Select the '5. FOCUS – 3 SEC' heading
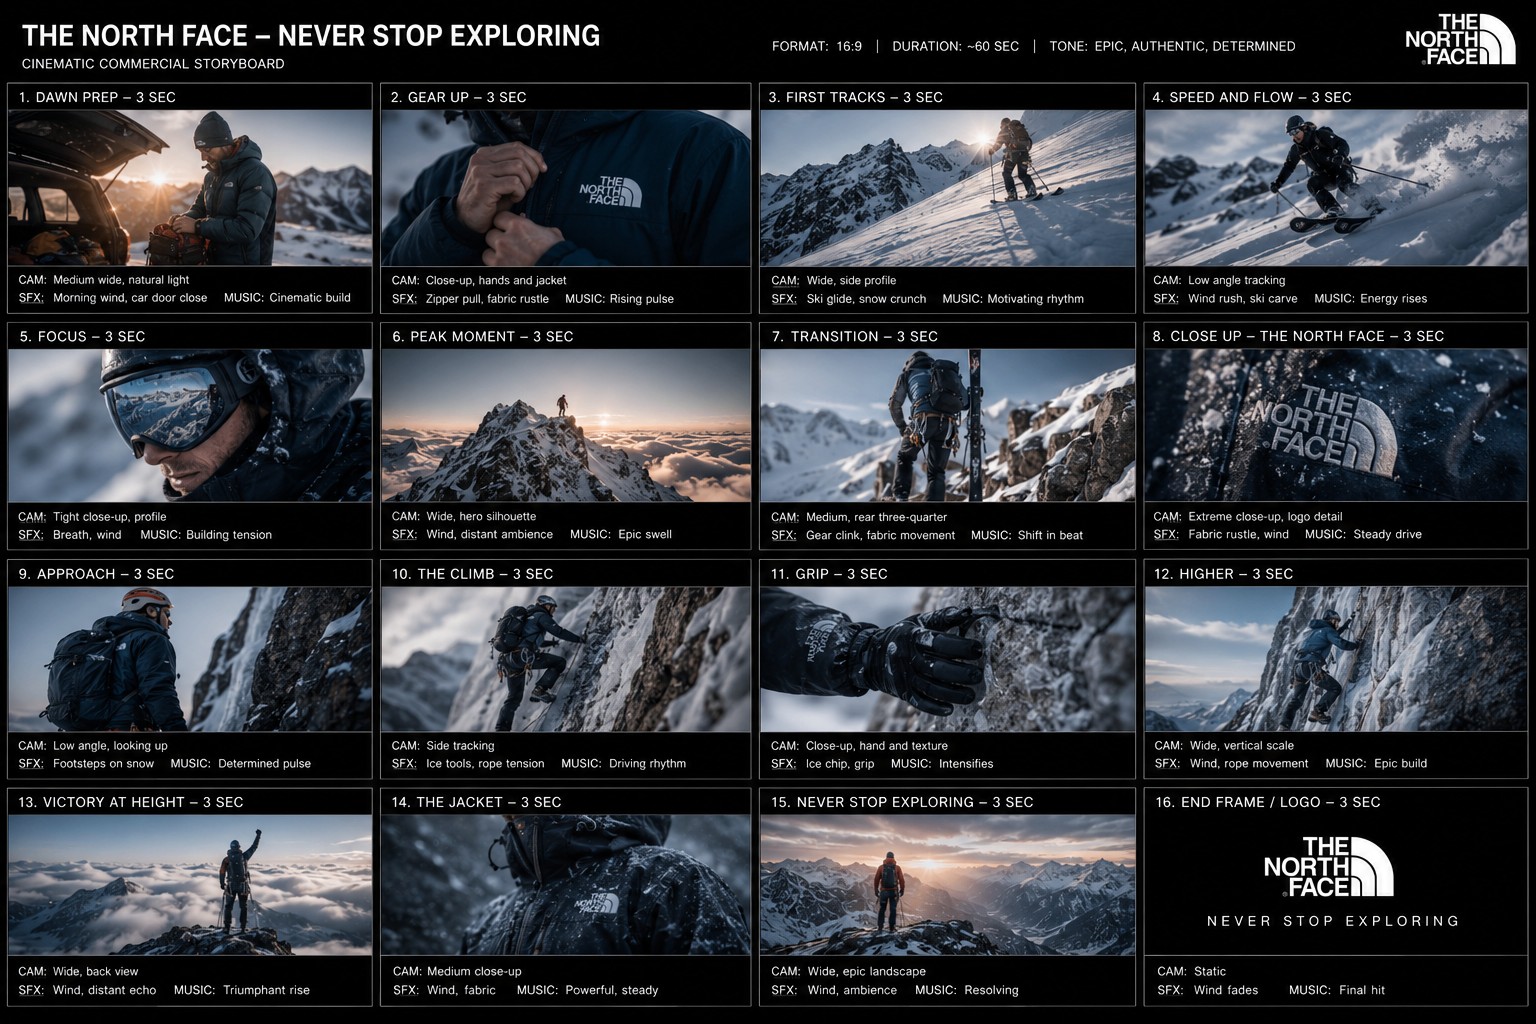The image size is (1536, 1024). click(x=83, y=336)
